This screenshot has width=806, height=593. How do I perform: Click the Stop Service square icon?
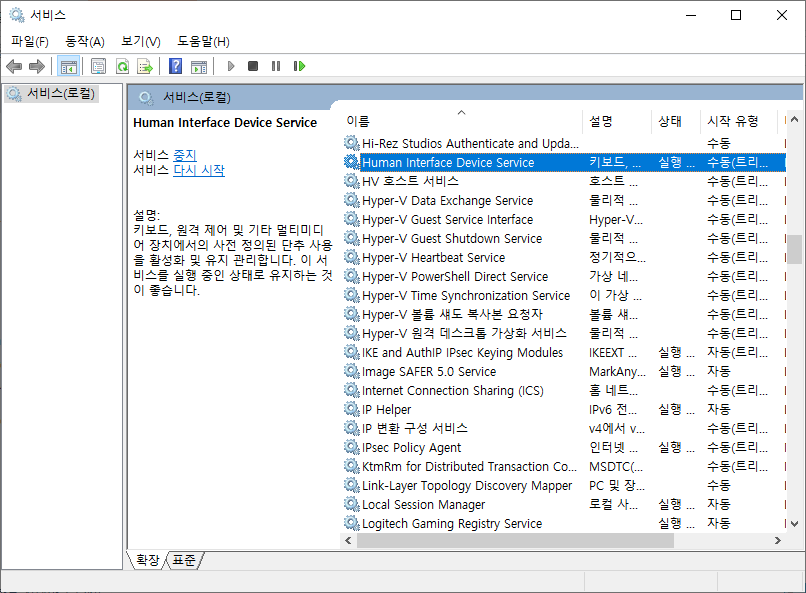pyautogui.click(x=253, y=66)
